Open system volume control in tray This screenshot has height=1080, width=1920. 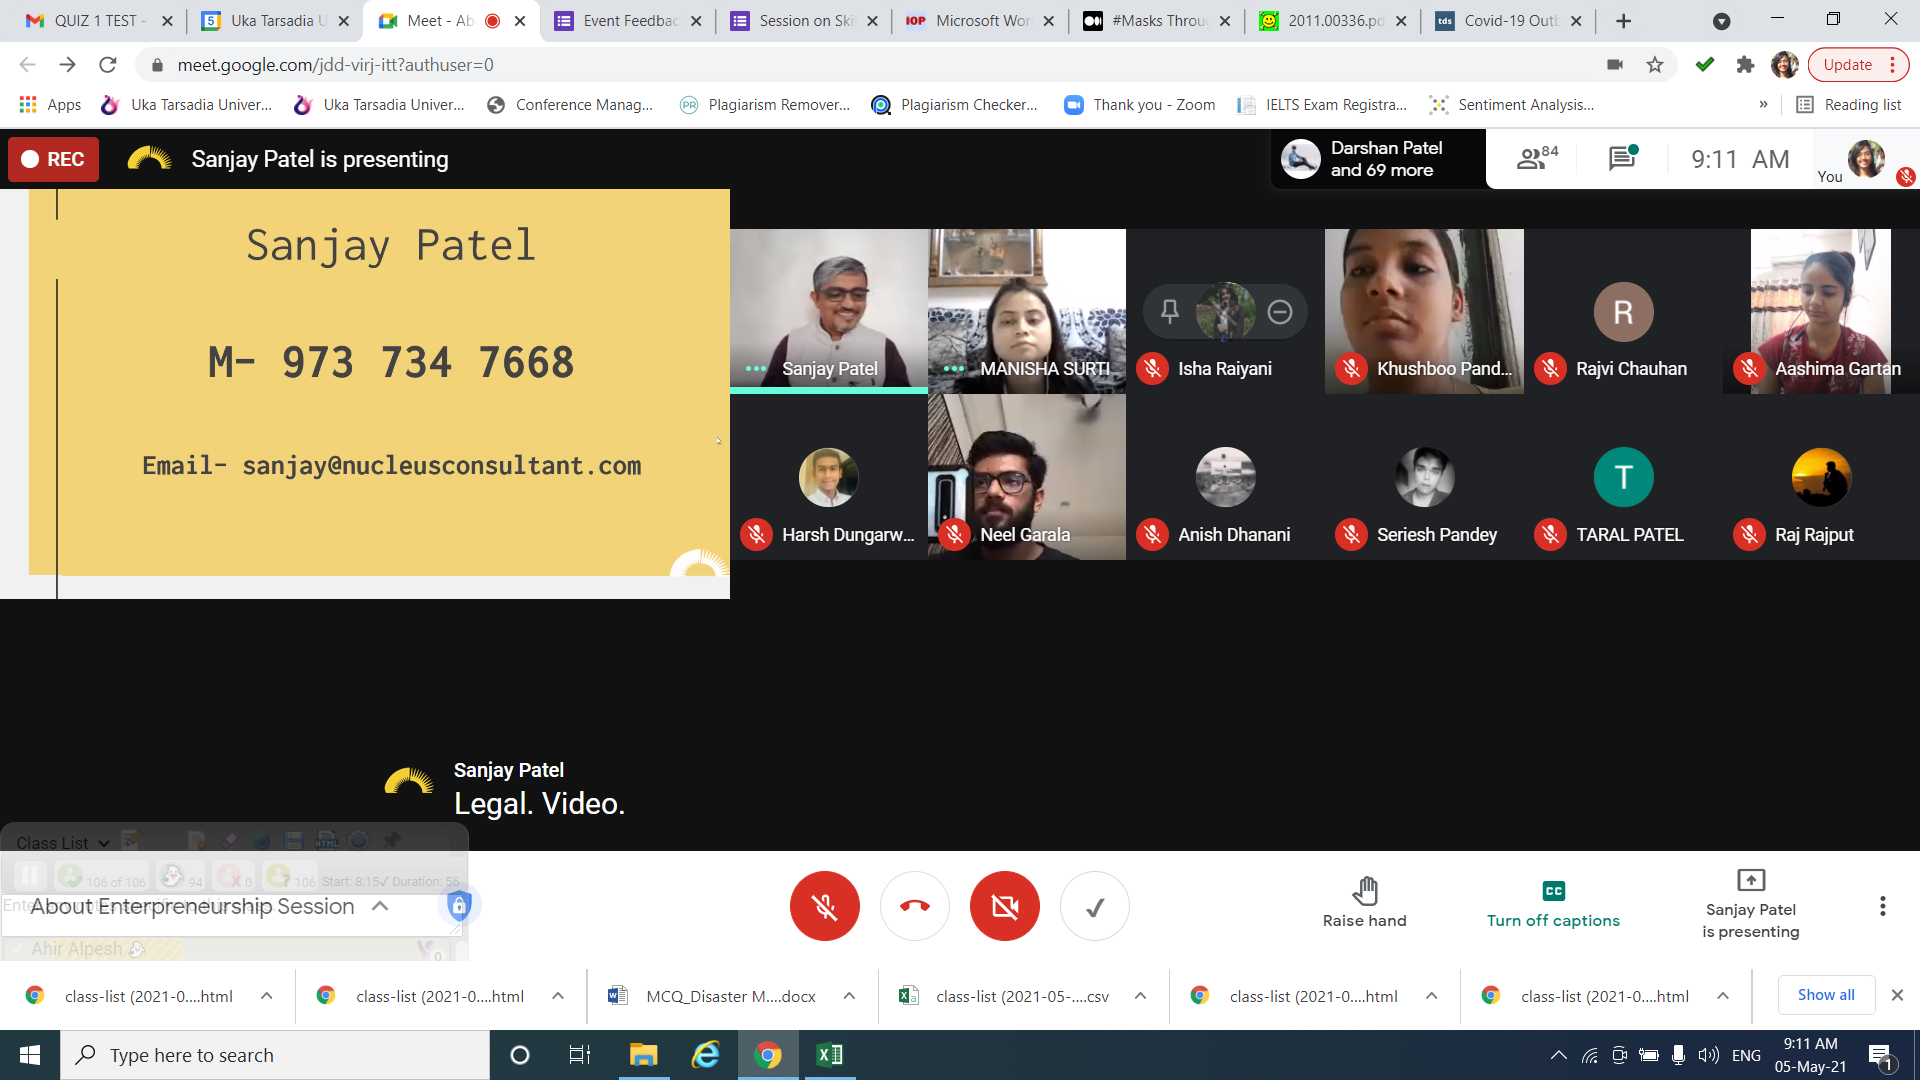point(1709,1055)
